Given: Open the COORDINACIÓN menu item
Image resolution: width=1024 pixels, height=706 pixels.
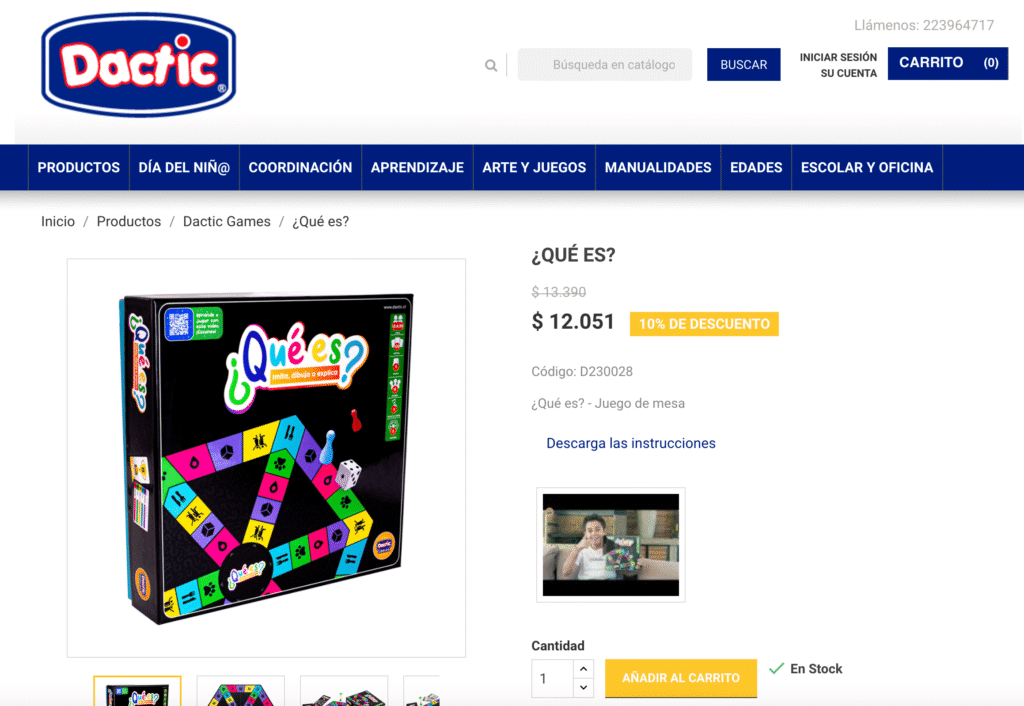Looking at the screenshot, I should 300,168.
